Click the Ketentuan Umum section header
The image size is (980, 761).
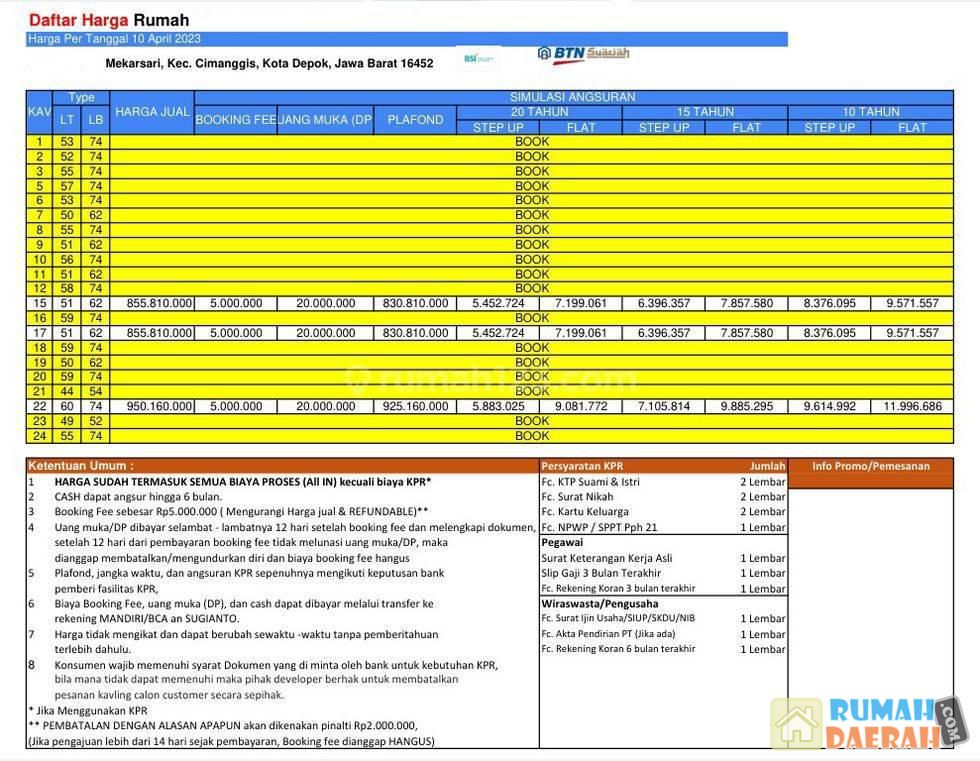[x=80, y=466]
